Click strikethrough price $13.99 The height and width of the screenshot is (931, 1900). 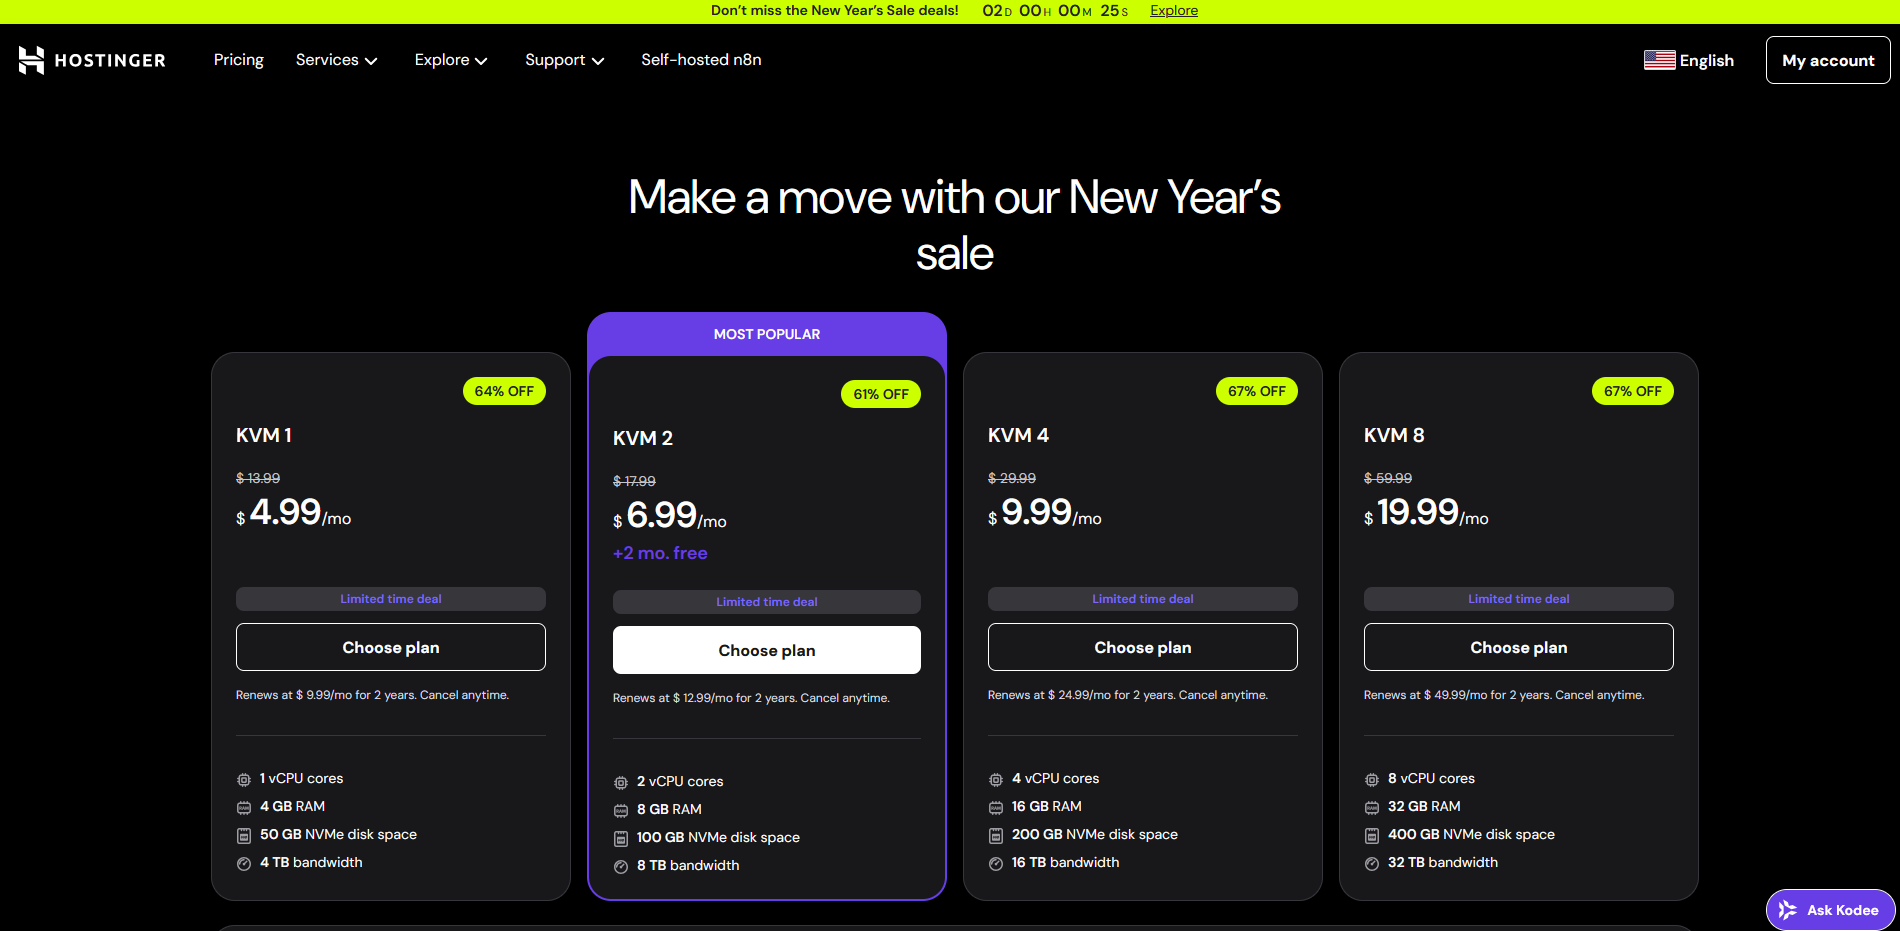coord(258,478)
